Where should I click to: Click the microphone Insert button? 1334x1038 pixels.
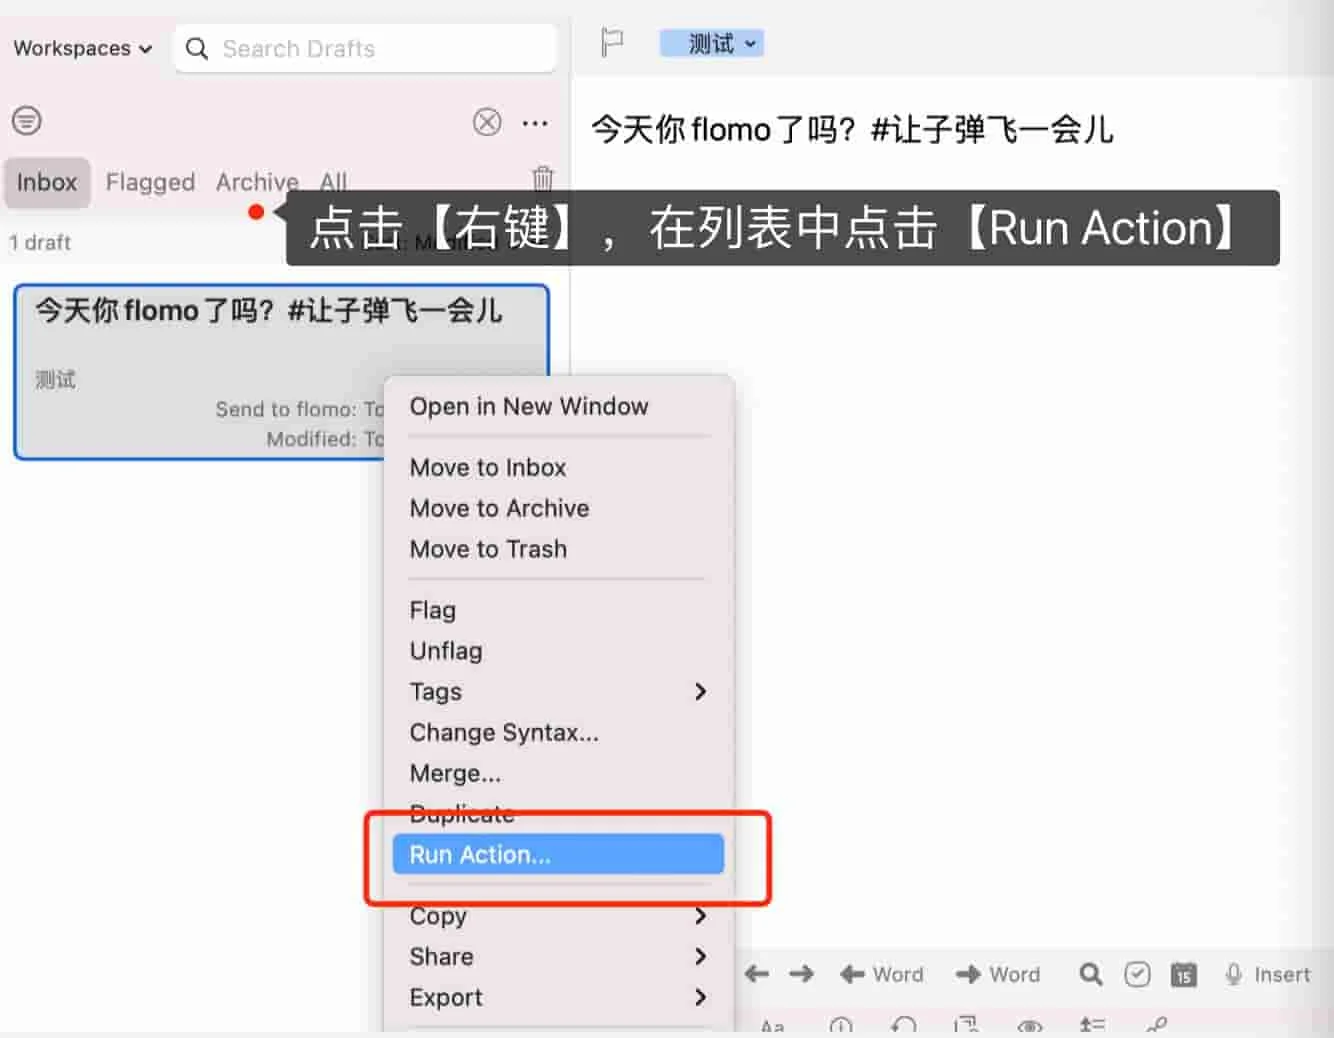tap(1267, 974)
